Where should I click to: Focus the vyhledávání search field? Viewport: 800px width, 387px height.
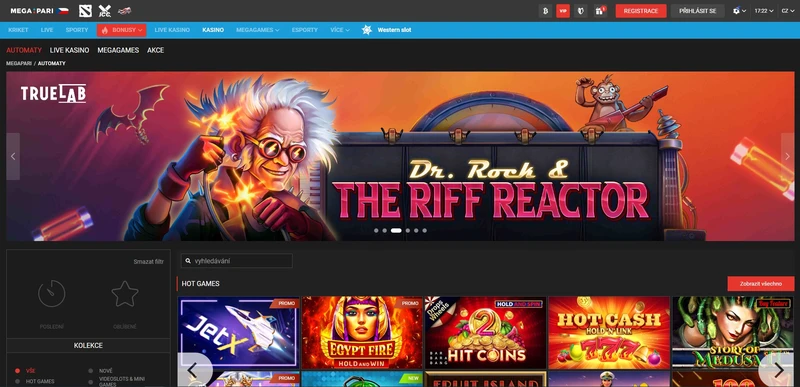pos(237,261)
